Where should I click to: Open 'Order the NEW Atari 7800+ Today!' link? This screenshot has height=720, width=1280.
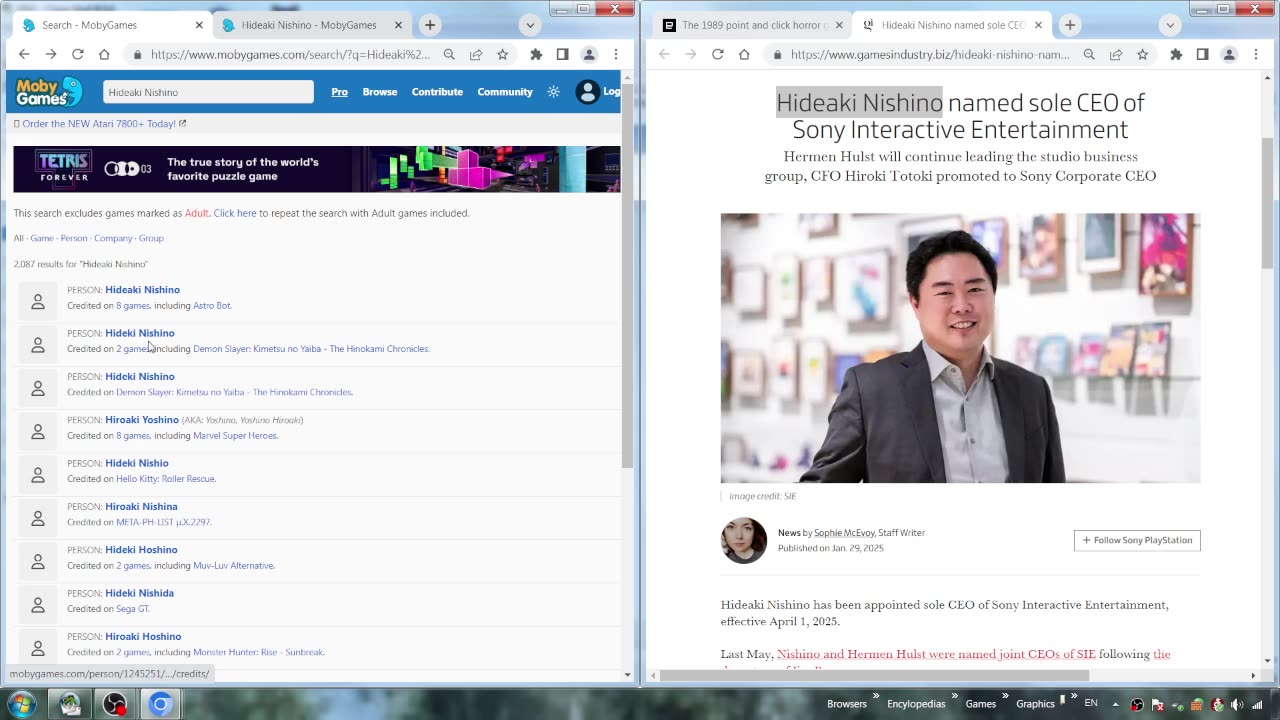pyautogui.click(x=100, y=124)
